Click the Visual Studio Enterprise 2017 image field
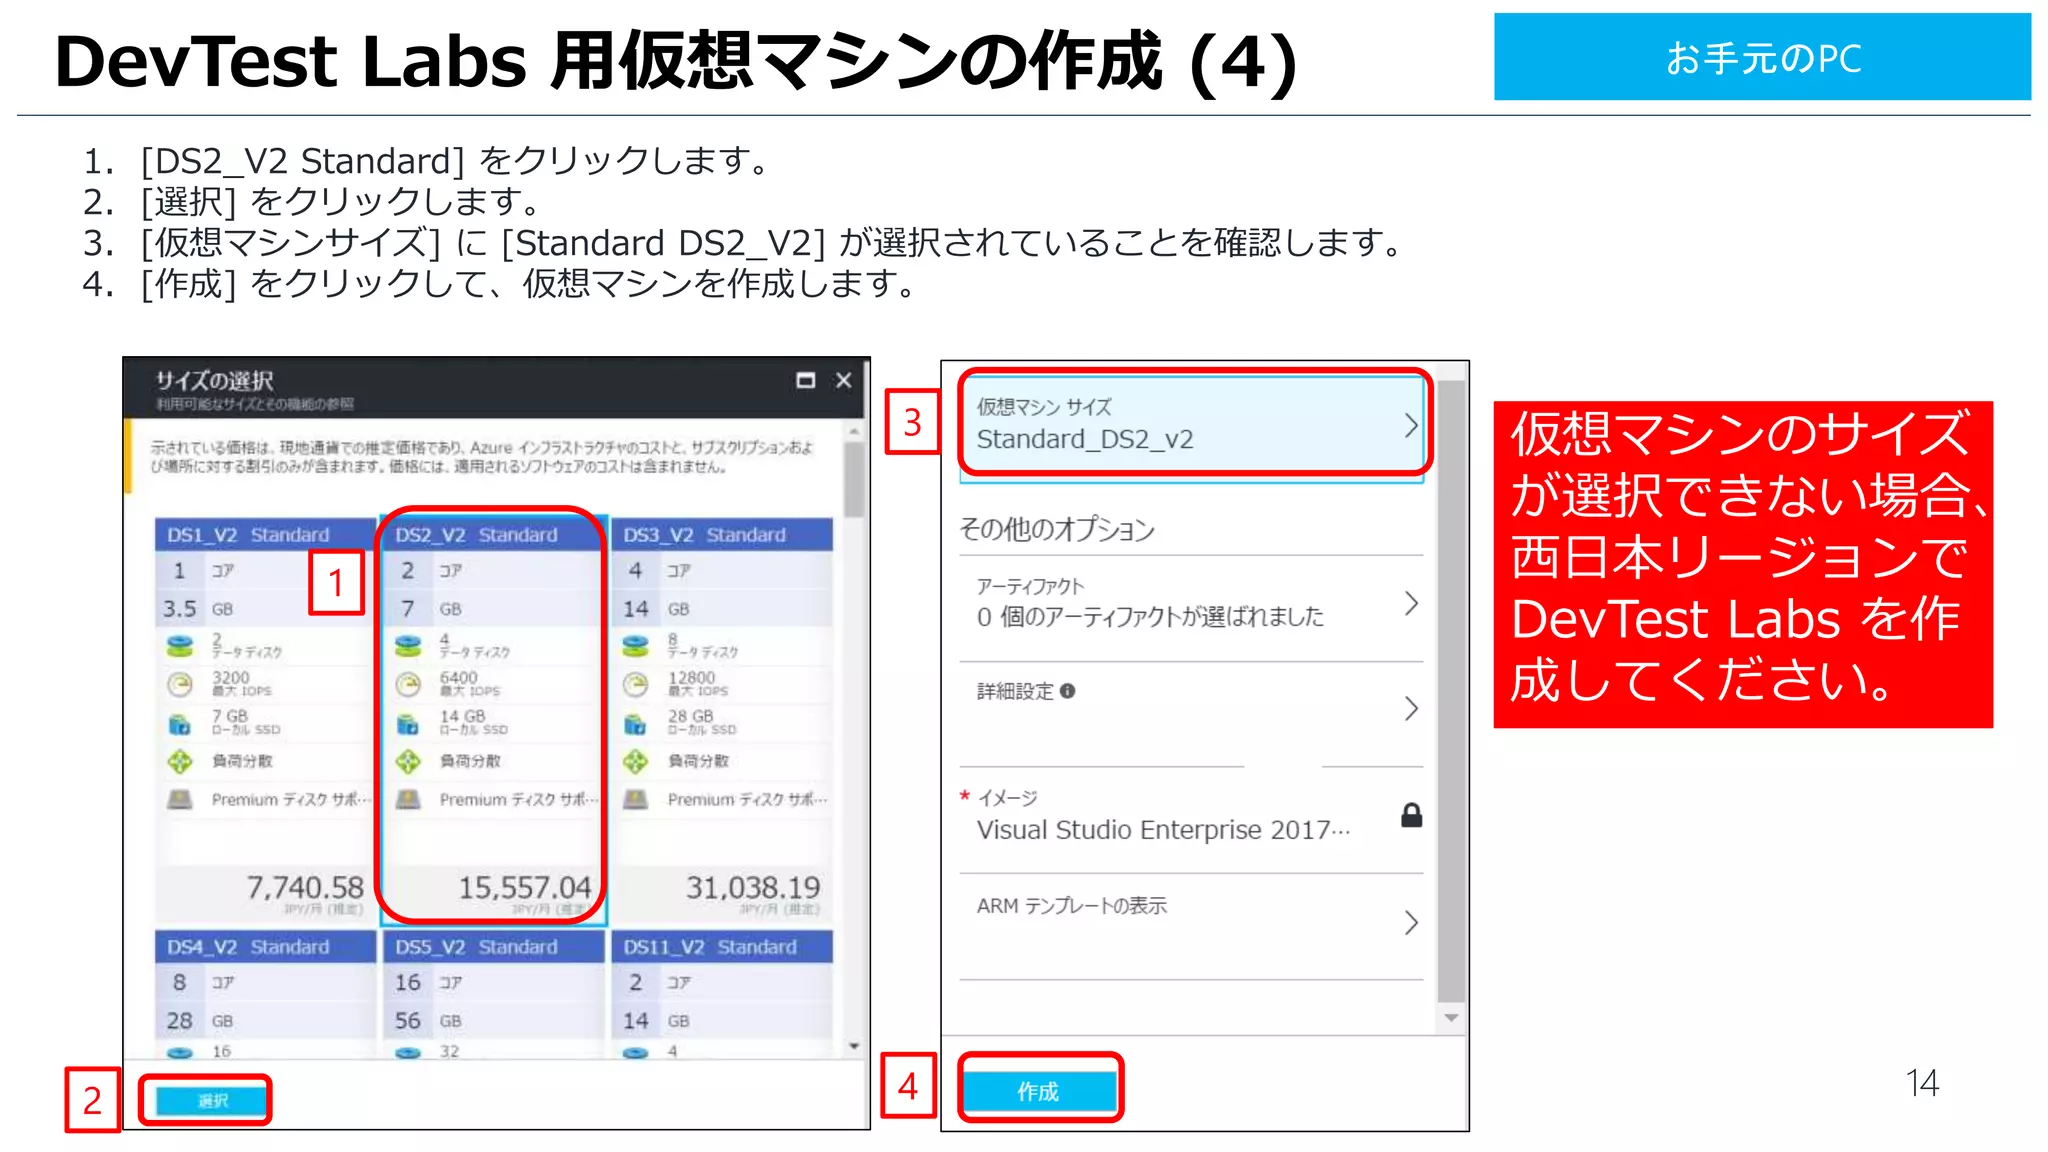The image size is (2048, 1152). click(x=1191, y=815)
